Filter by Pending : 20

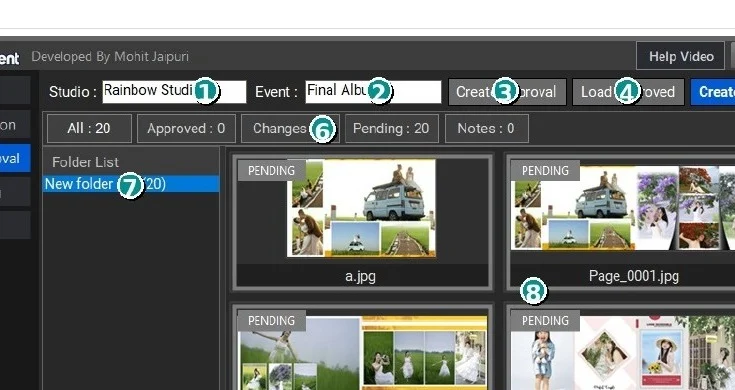[x=391, y=128]
